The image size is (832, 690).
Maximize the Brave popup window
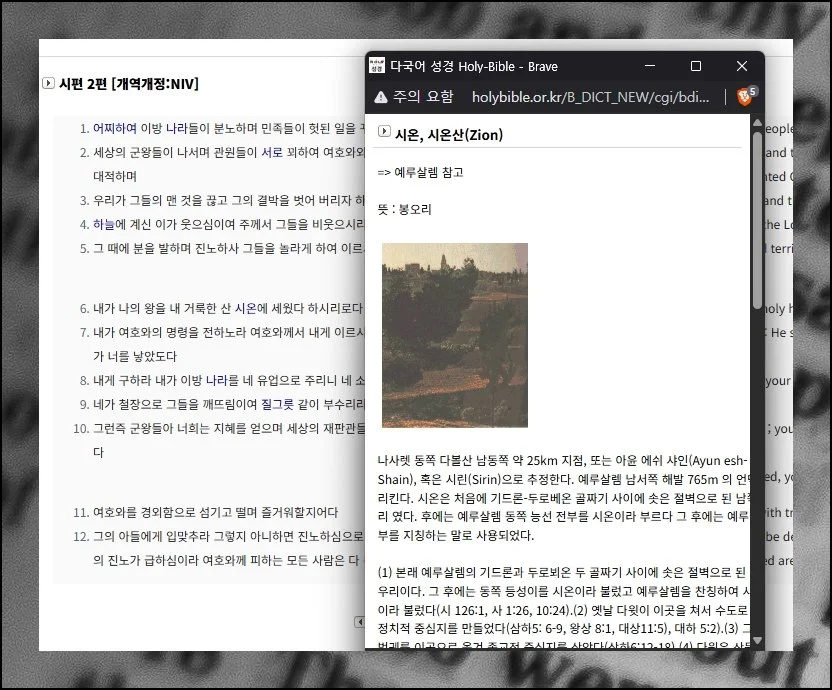(x=696, y=66)
